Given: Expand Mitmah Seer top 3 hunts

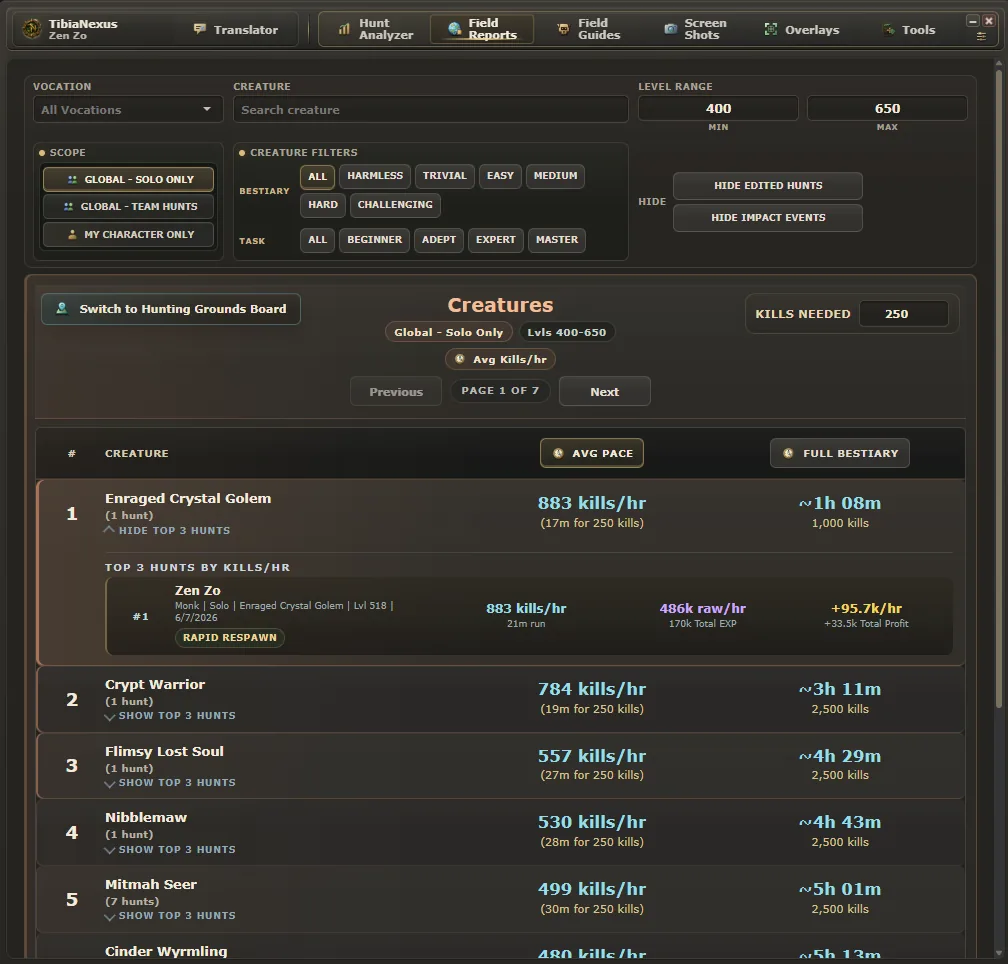Looking at the screenshot, I should pos(170,916).
